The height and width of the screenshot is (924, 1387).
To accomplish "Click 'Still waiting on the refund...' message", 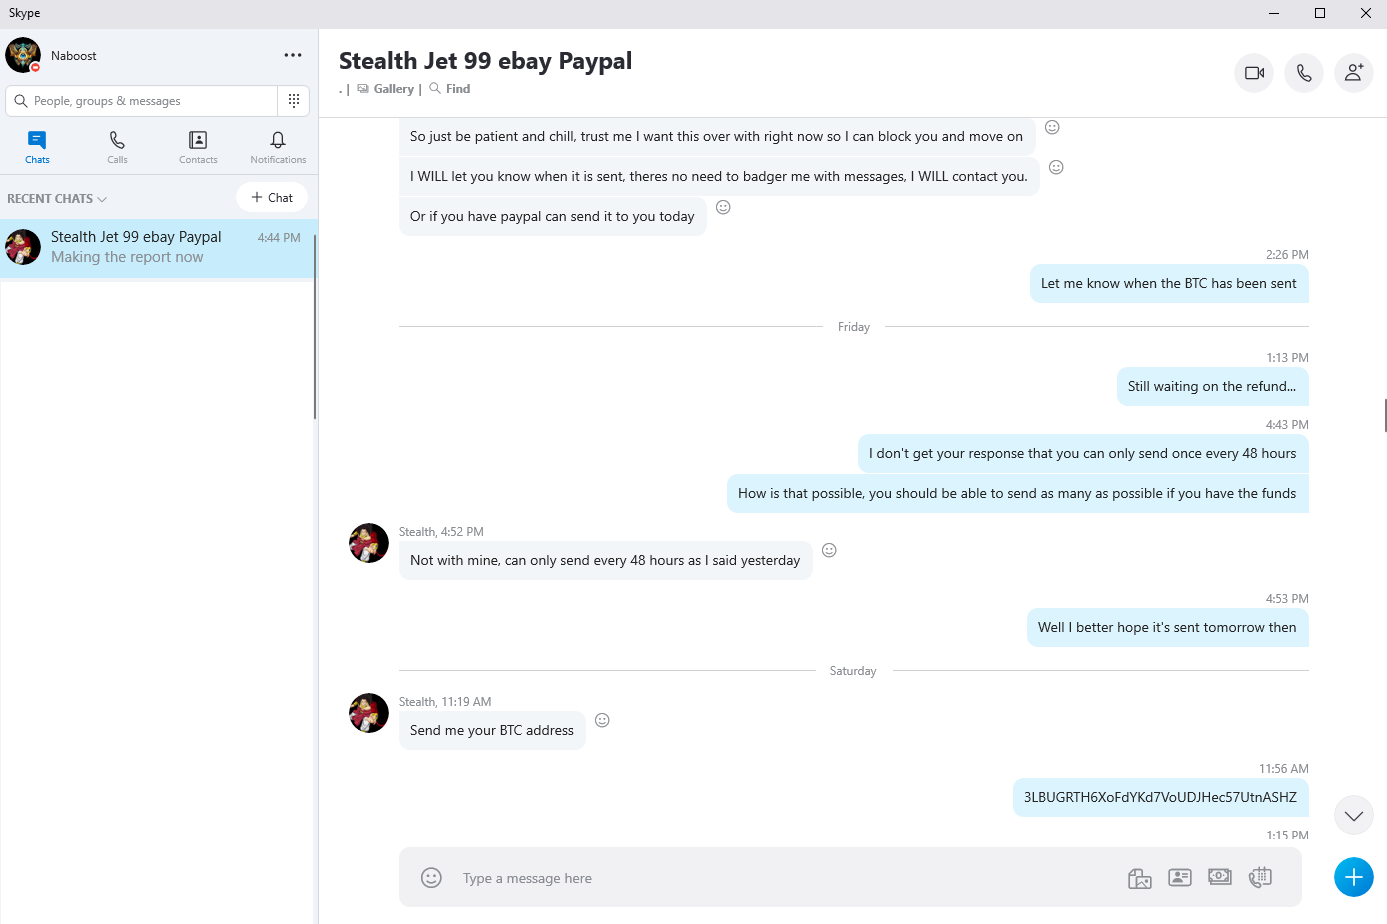I will click(1212, 387).
